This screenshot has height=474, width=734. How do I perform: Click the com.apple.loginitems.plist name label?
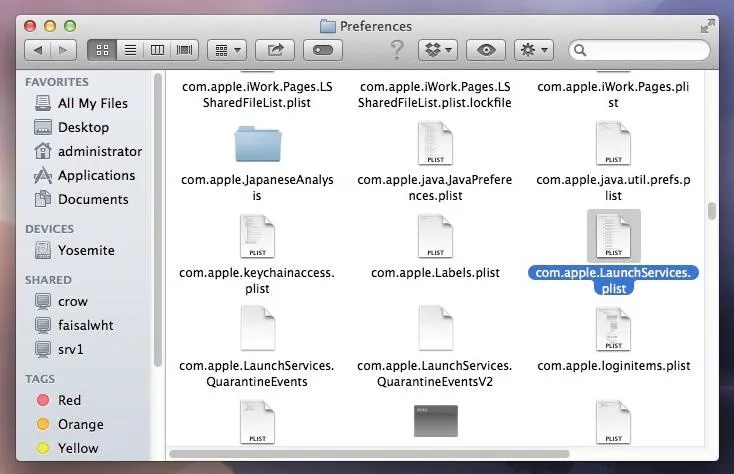point(614,365)
